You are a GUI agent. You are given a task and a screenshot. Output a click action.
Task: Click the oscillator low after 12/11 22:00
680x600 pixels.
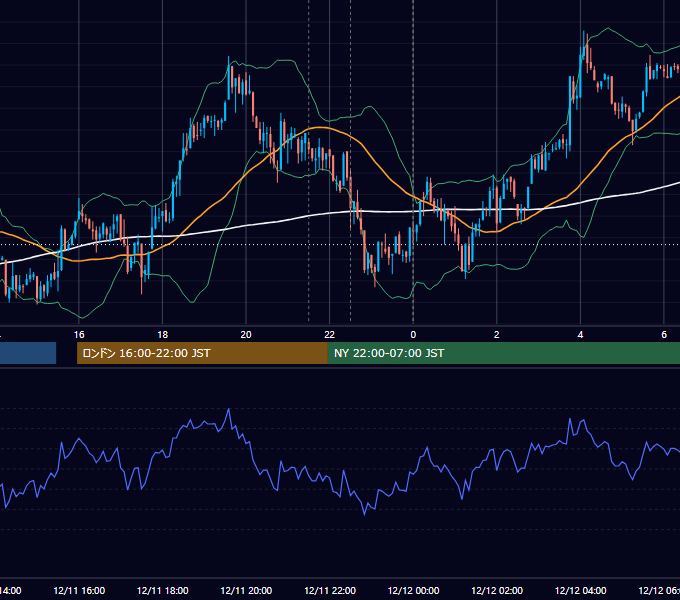click(x=364, y=514)
